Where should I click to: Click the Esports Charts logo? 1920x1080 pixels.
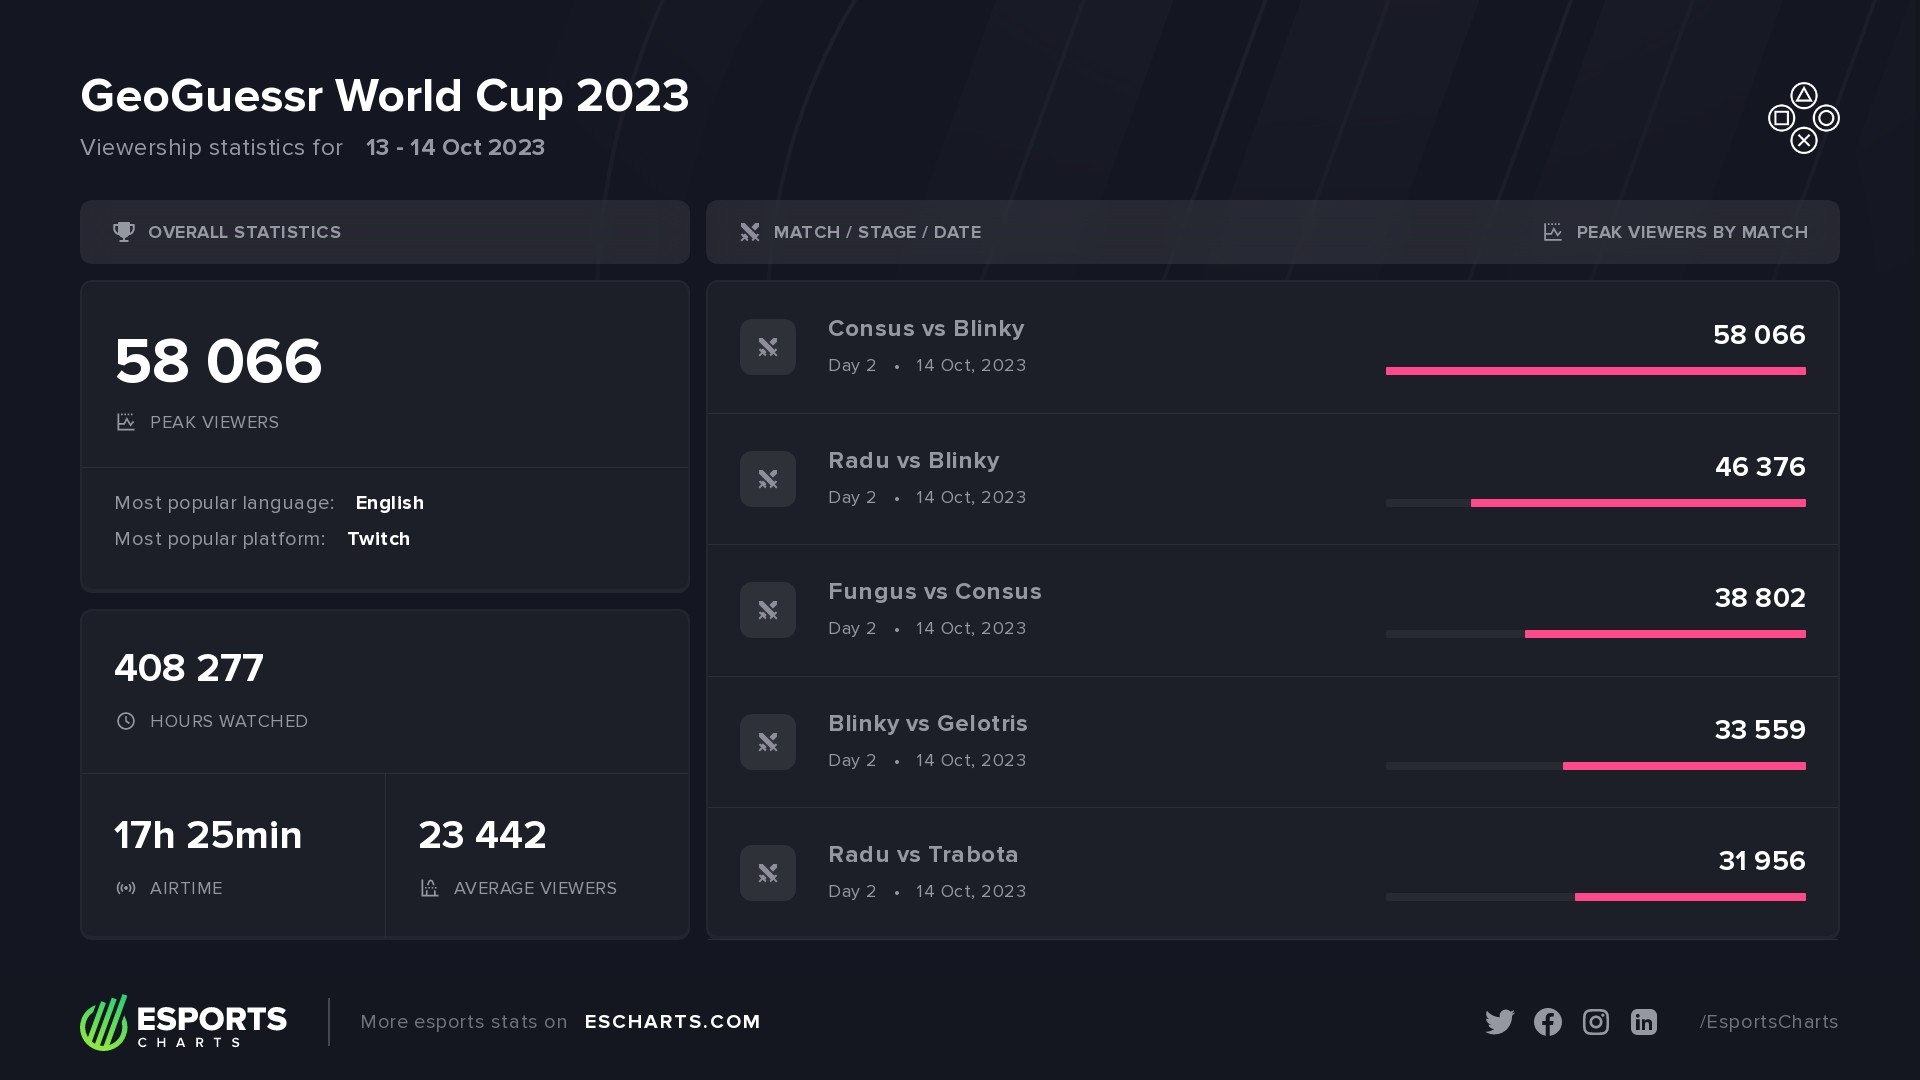[x=183, y=1022]
